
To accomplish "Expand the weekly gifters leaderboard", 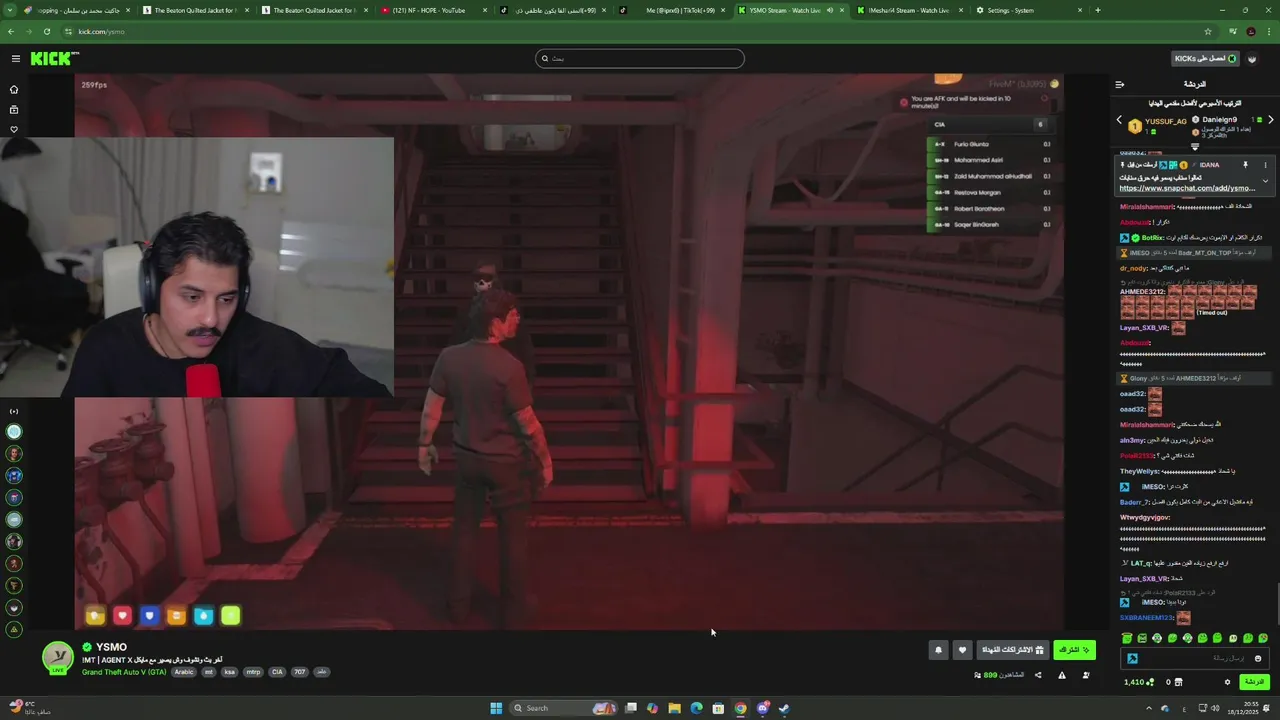I will [1194, 146].
